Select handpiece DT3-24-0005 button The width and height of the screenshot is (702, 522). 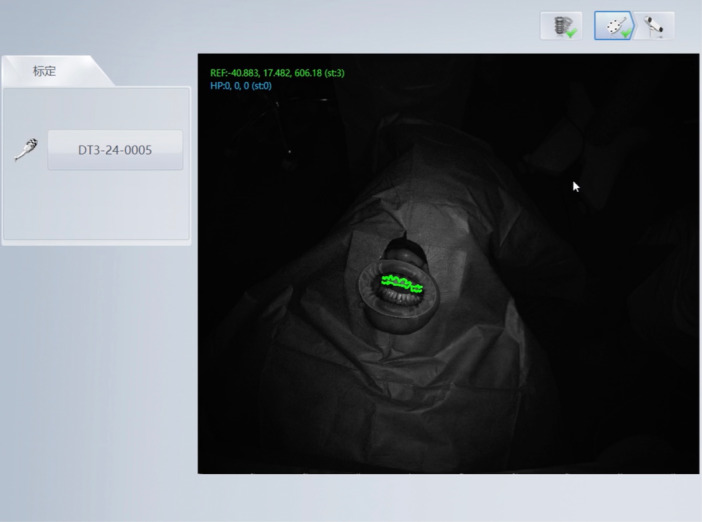[115, 150]
